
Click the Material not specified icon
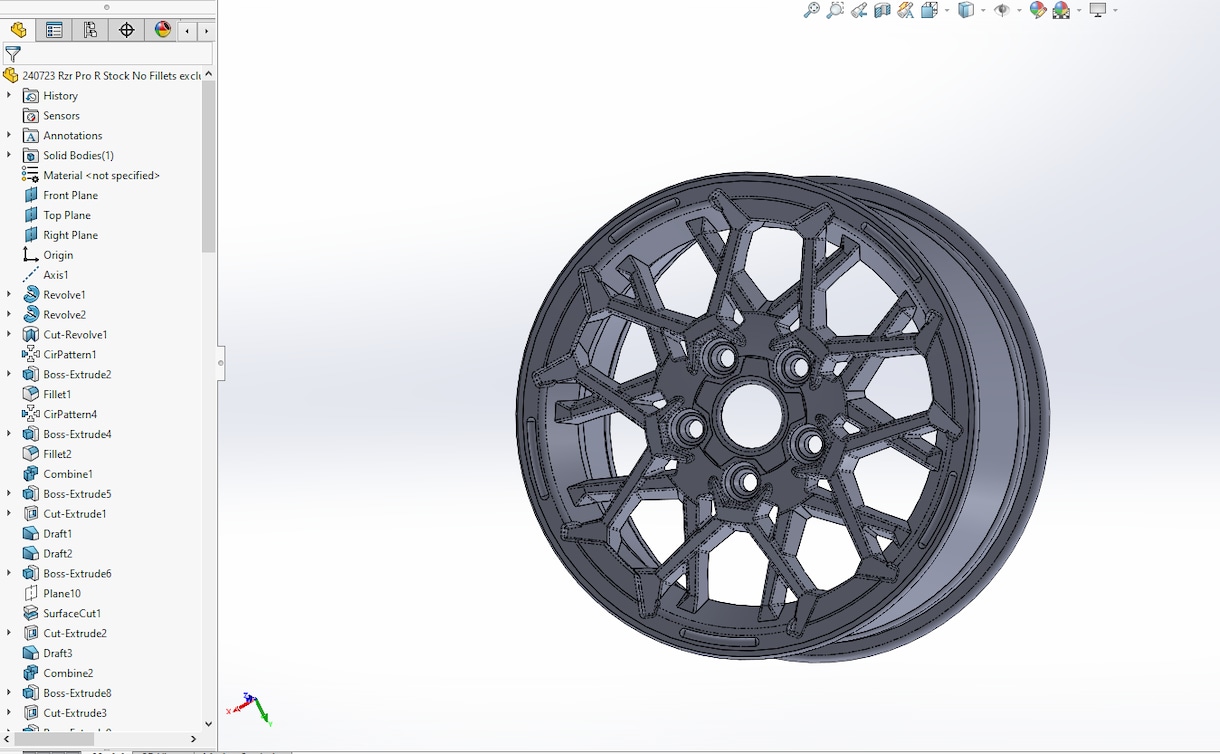pos(31,175)
